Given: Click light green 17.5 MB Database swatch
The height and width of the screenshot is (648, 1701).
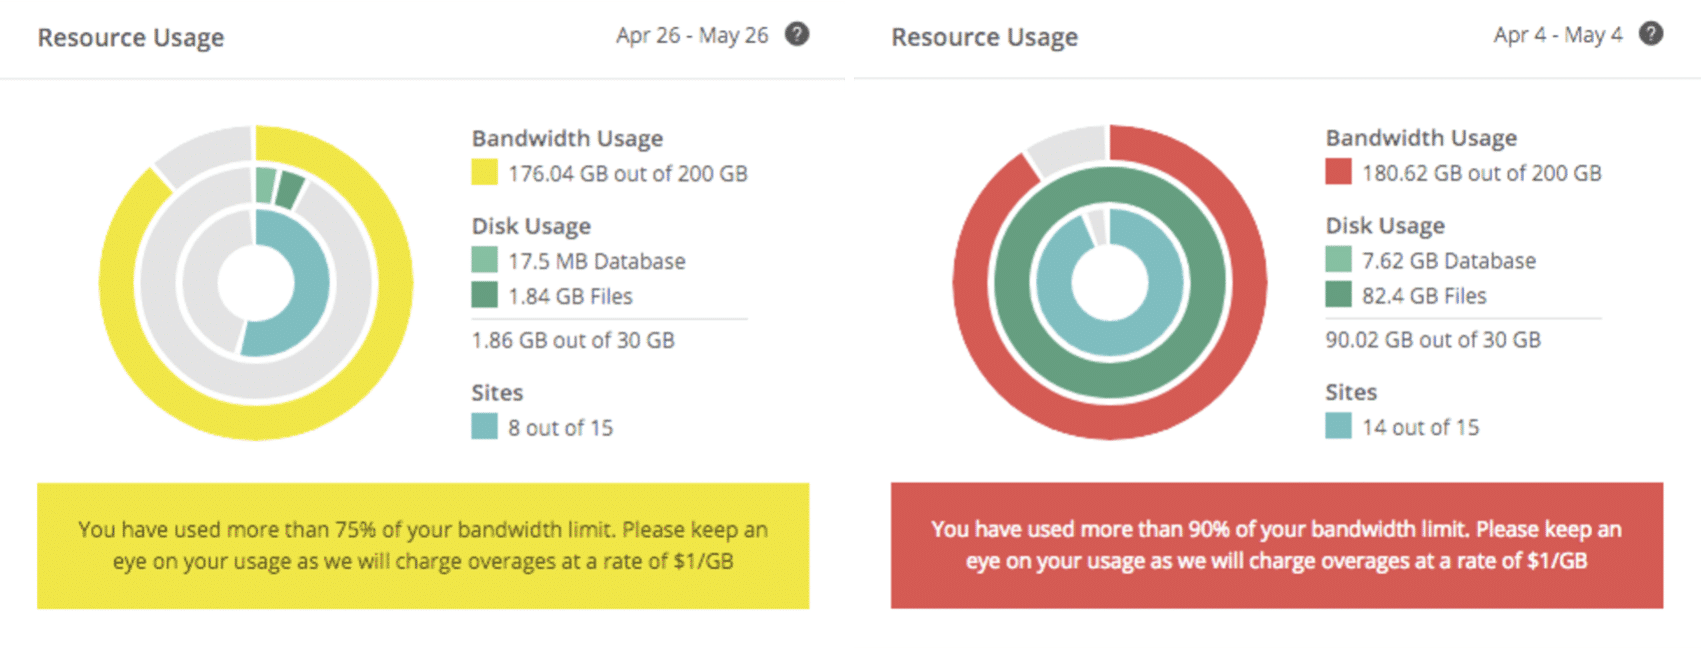Looking at the screenshot, I should pyautogui.click(x=484, y=260).
